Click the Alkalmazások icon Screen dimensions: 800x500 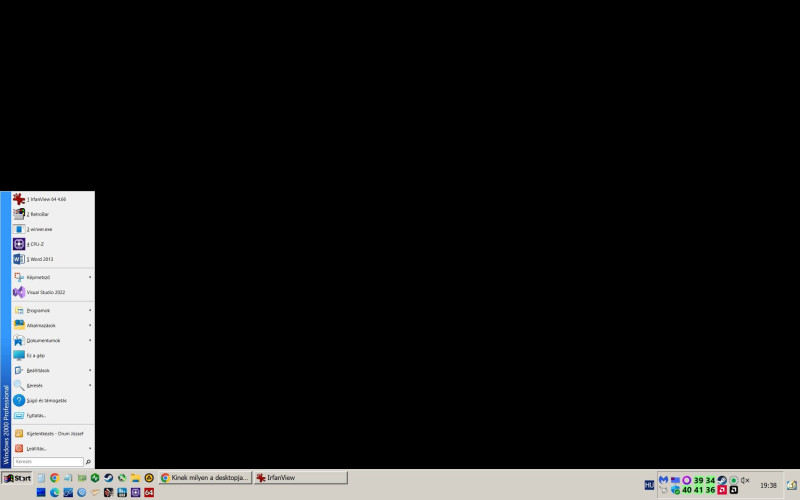[19, 325]
